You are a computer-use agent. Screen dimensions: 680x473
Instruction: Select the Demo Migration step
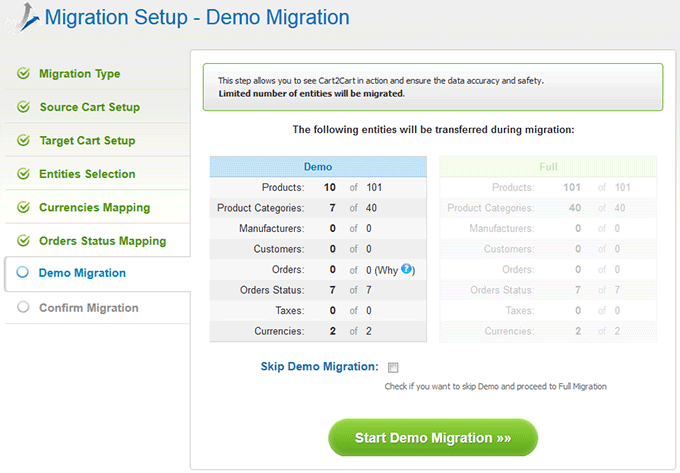[x=82, y=273]
